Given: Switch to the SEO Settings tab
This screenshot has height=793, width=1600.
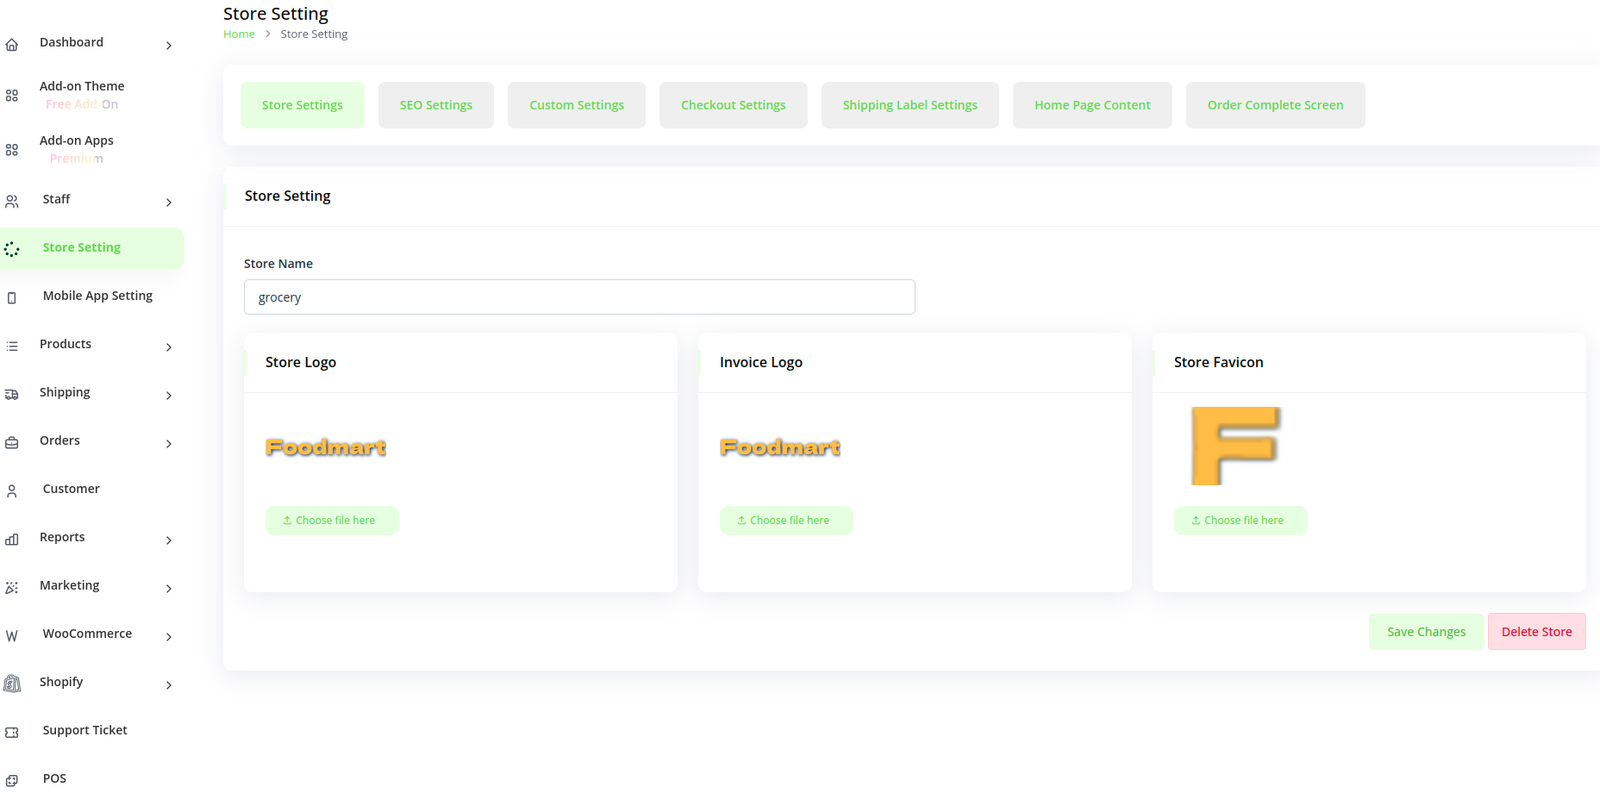Looking at the screenshot, I should click(436, 105).
